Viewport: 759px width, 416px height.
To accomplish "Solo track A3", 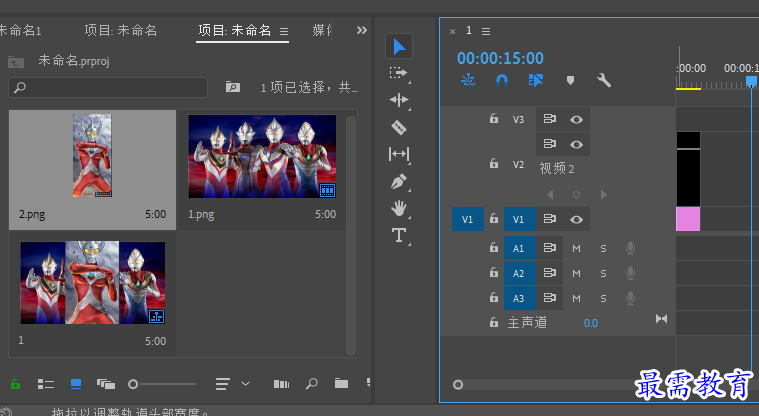I will point(603,298).
